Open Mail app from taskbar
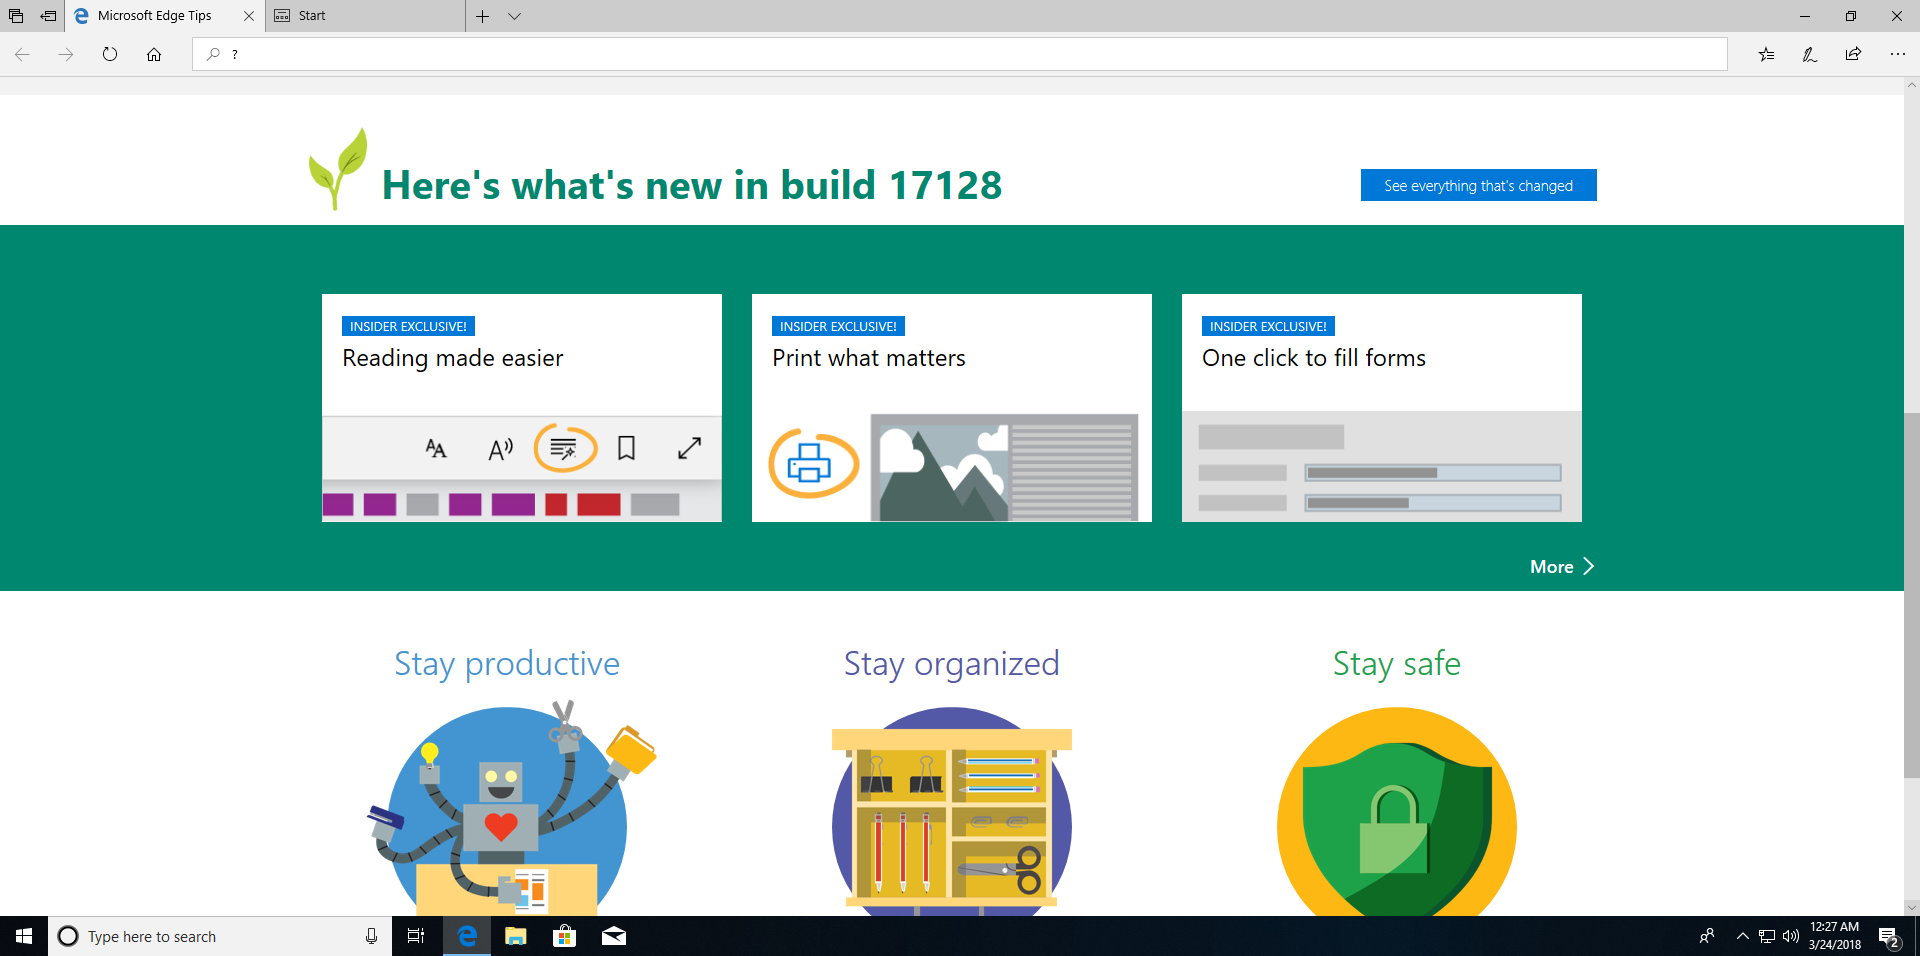The height and width of the screenshot is (956, 1920). (x=614, y=936)
